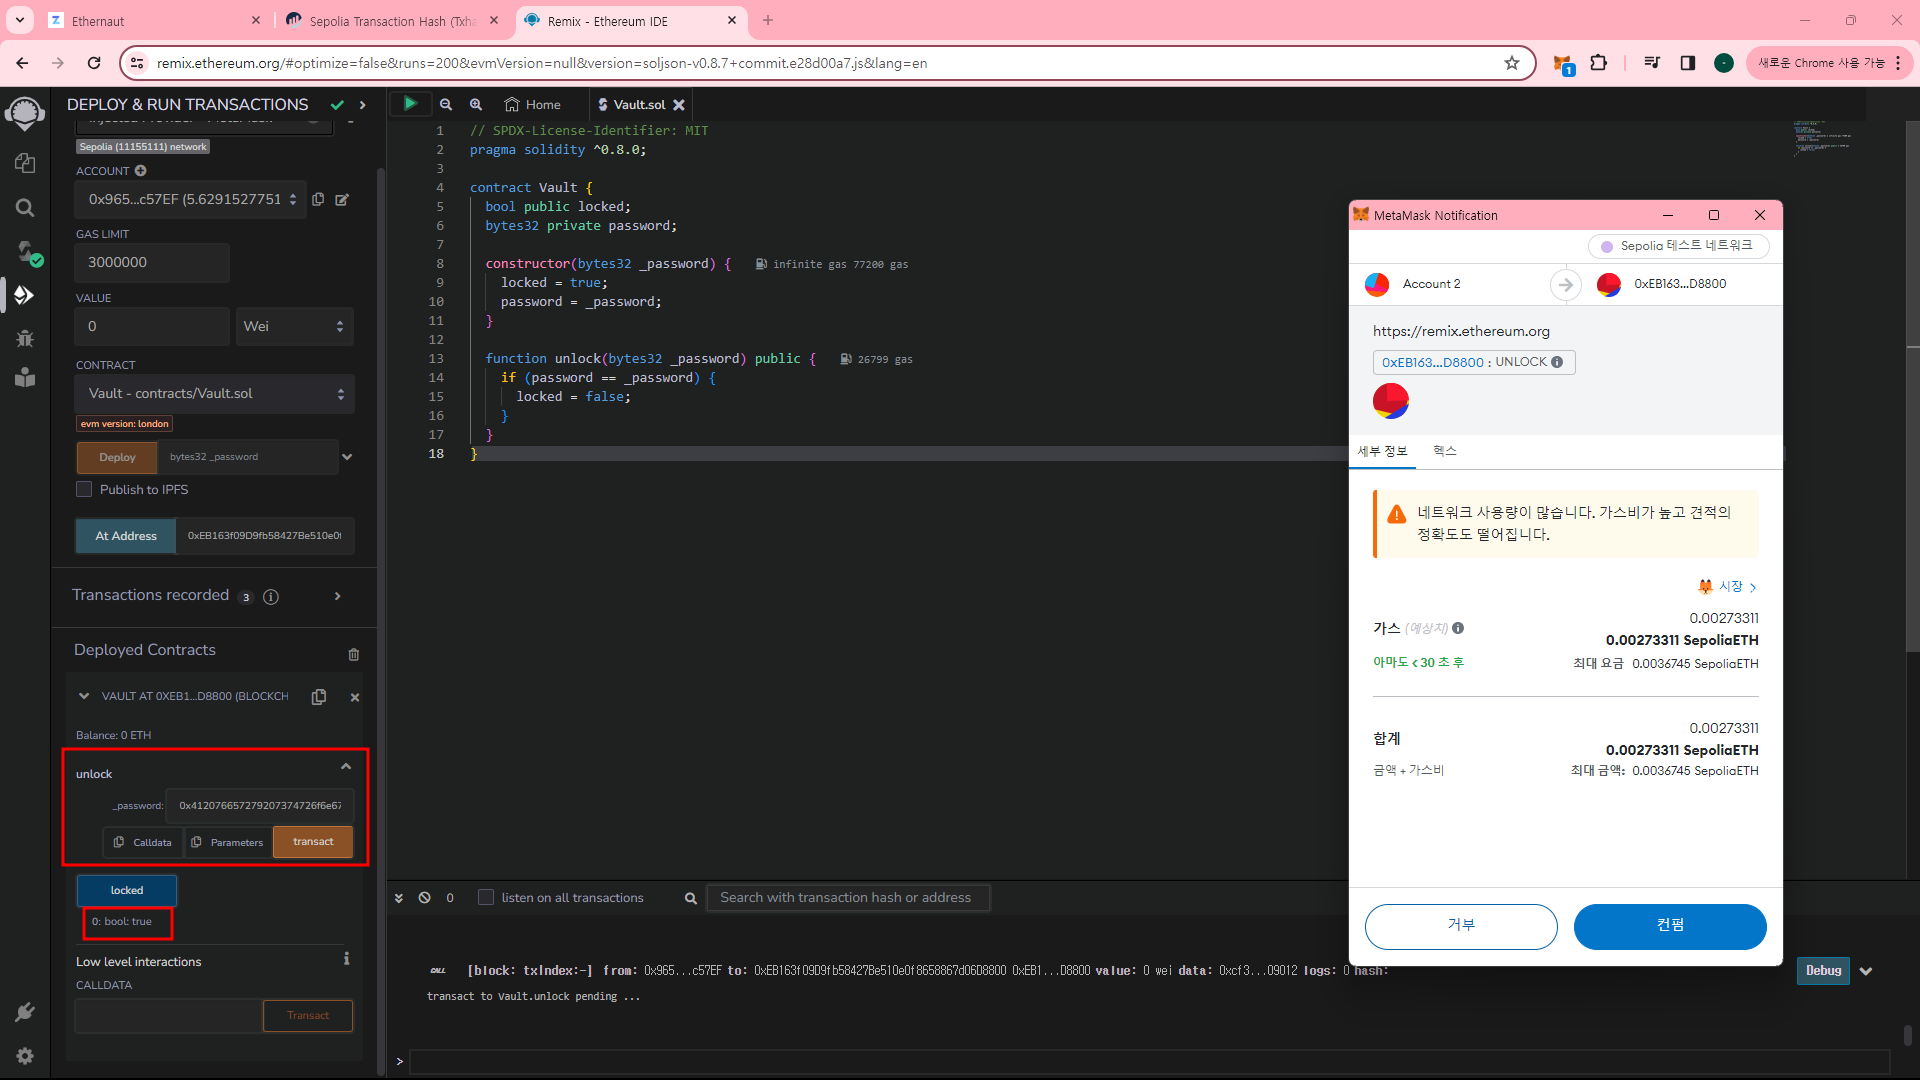The height and width of the screenshot is (1080, 1920).
Task: Collapse the unlock function parameters
Action: [346, 767]
